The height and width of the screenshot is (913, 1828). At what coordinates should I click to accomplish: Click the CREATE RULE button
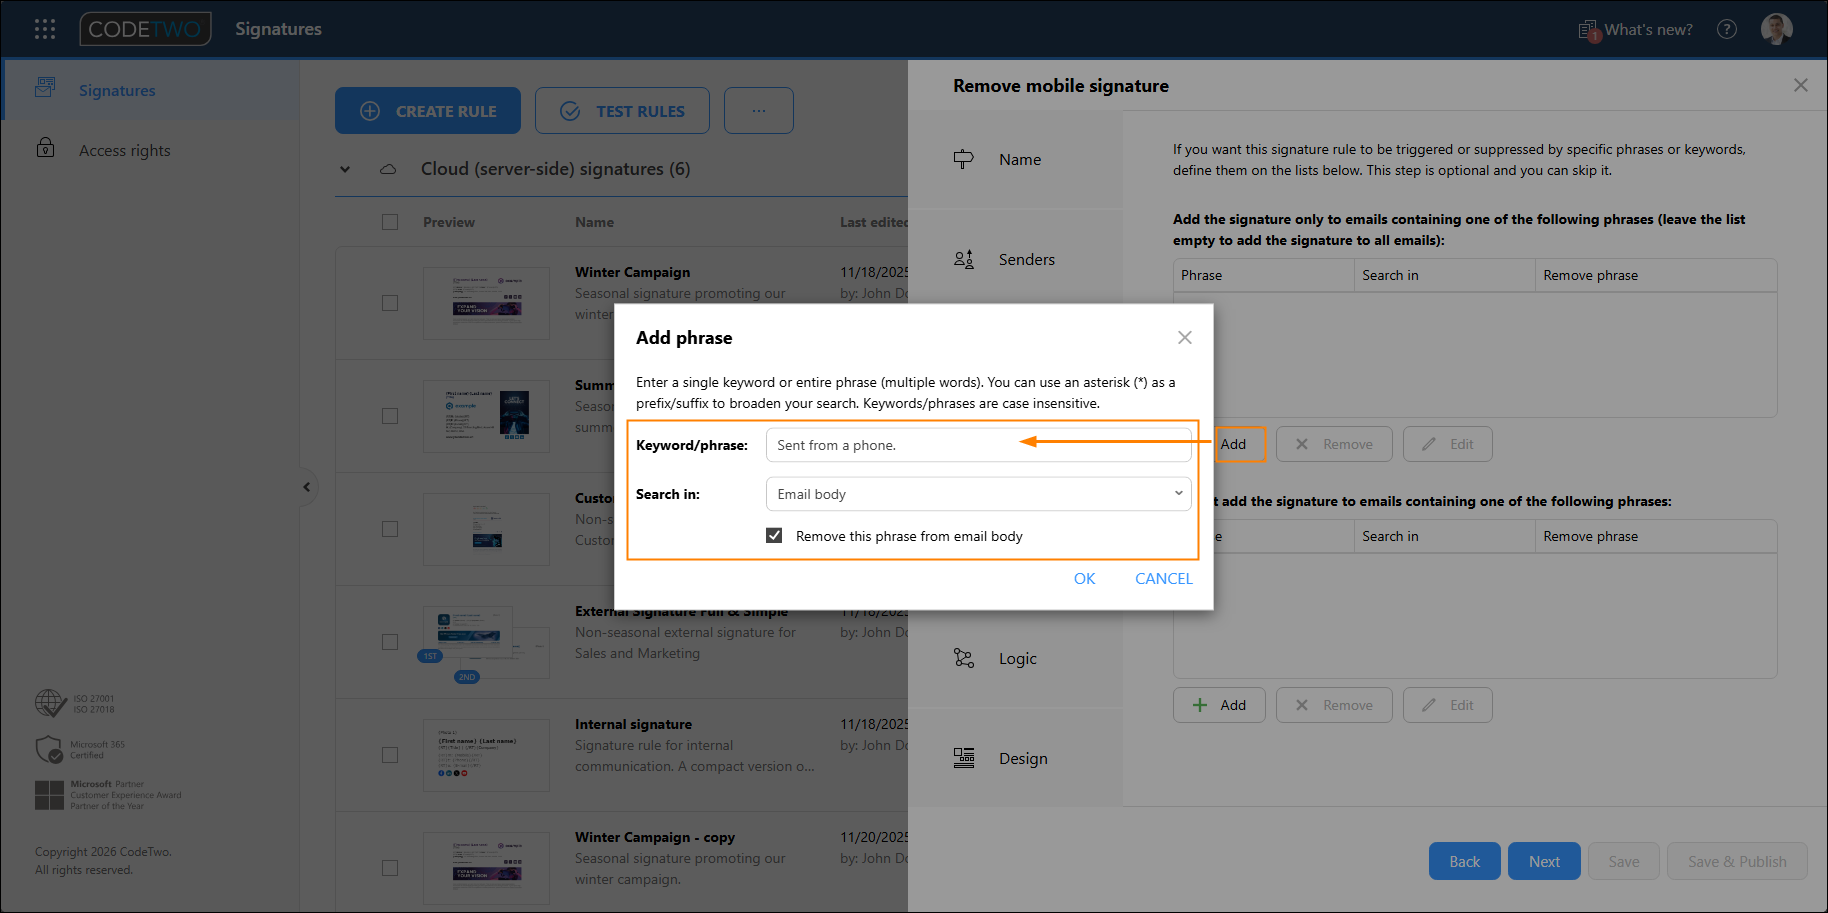click(x=428, y=111)
